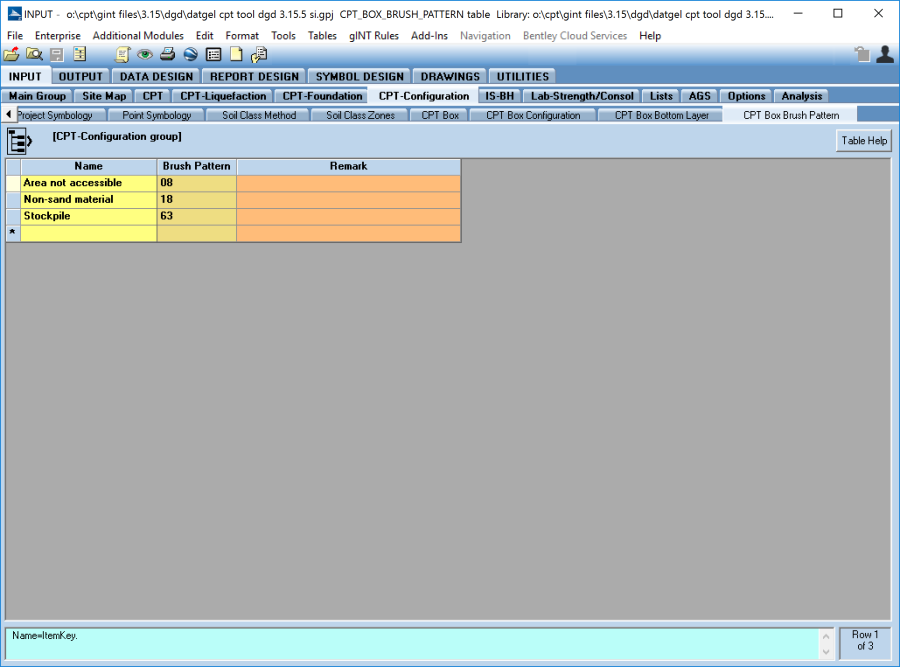Image resolution: width=900 pixels, height=667 pixels.
Task: Click the open project folder icon
Action: (11, 55)
